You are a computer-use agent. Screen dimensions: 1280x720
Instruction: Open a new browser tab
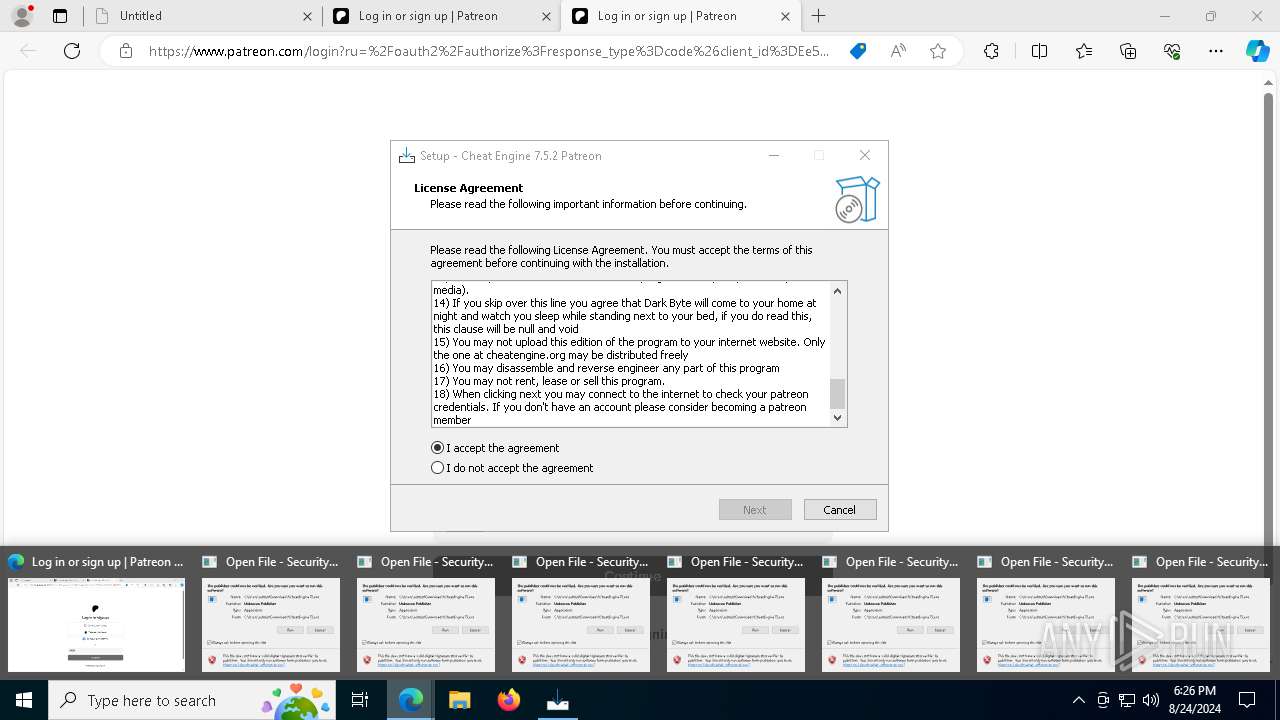click(x=819, y=16)
